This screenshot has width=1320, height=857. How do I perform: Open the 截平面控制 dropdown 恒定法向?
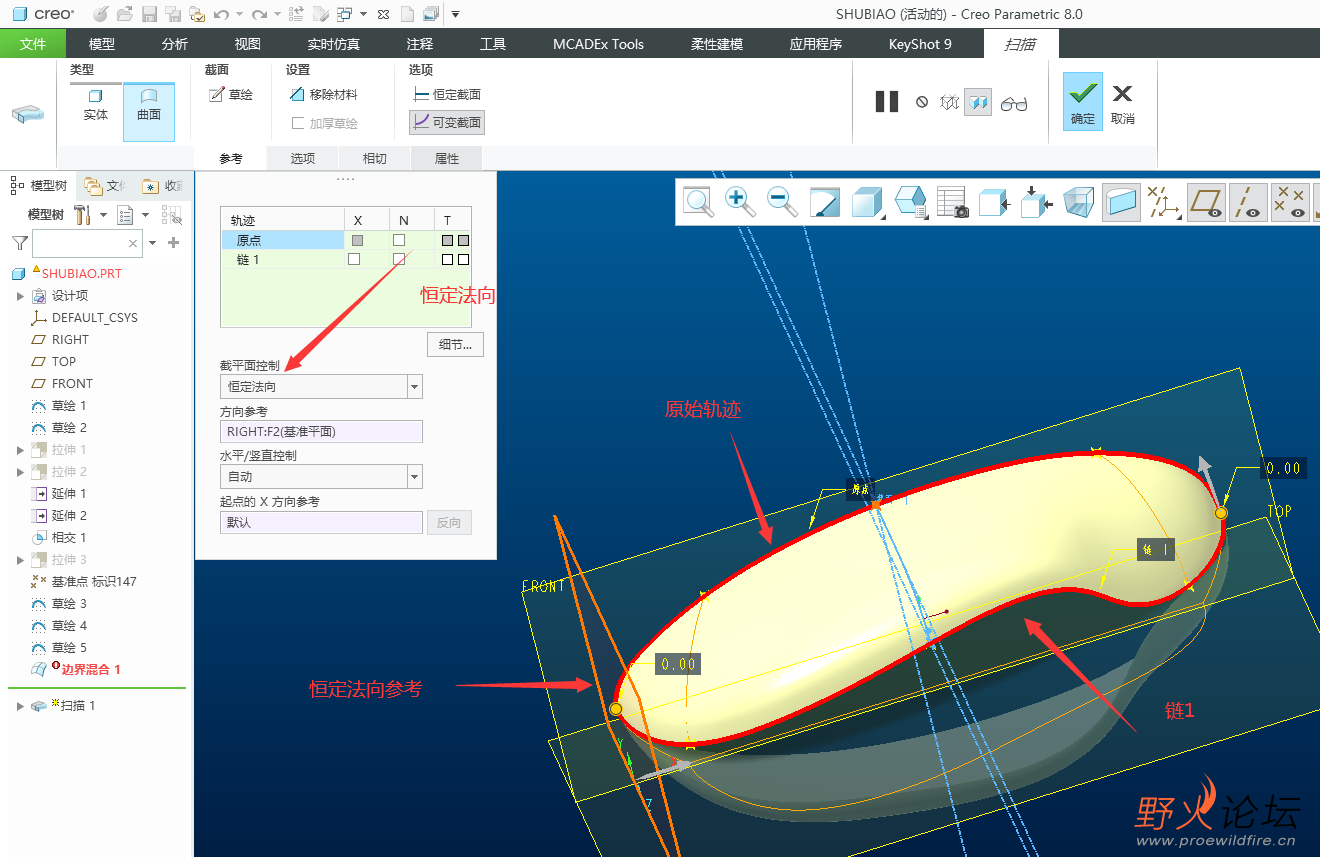(x=321, y=386)
